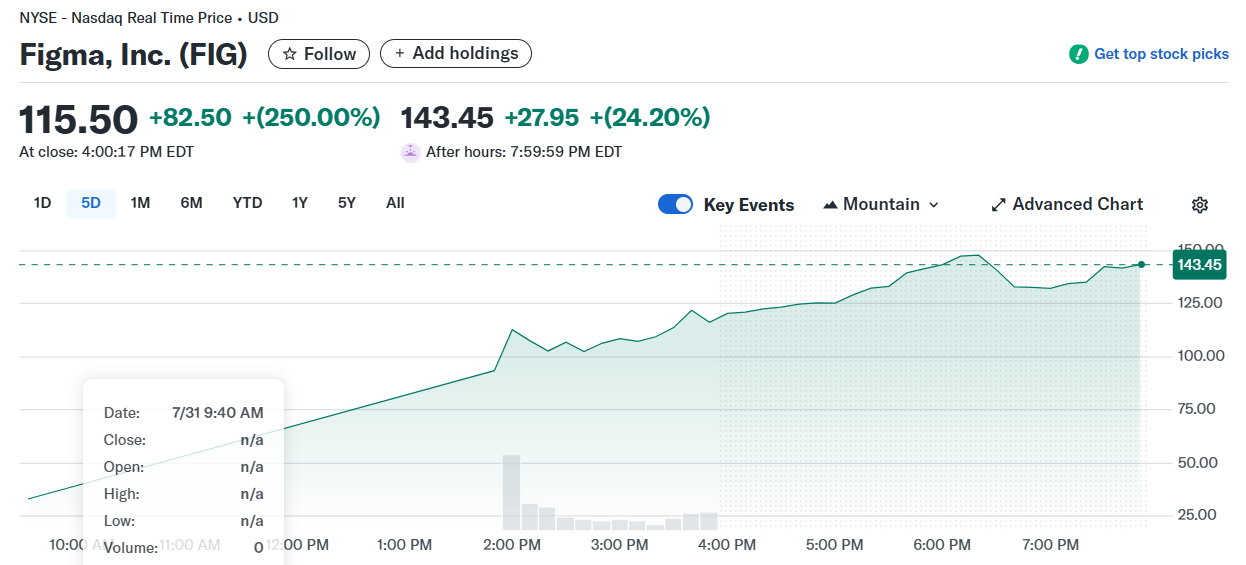Click the 1:00 PM x-axis label

pyautogui.click(x=404, y=545)
